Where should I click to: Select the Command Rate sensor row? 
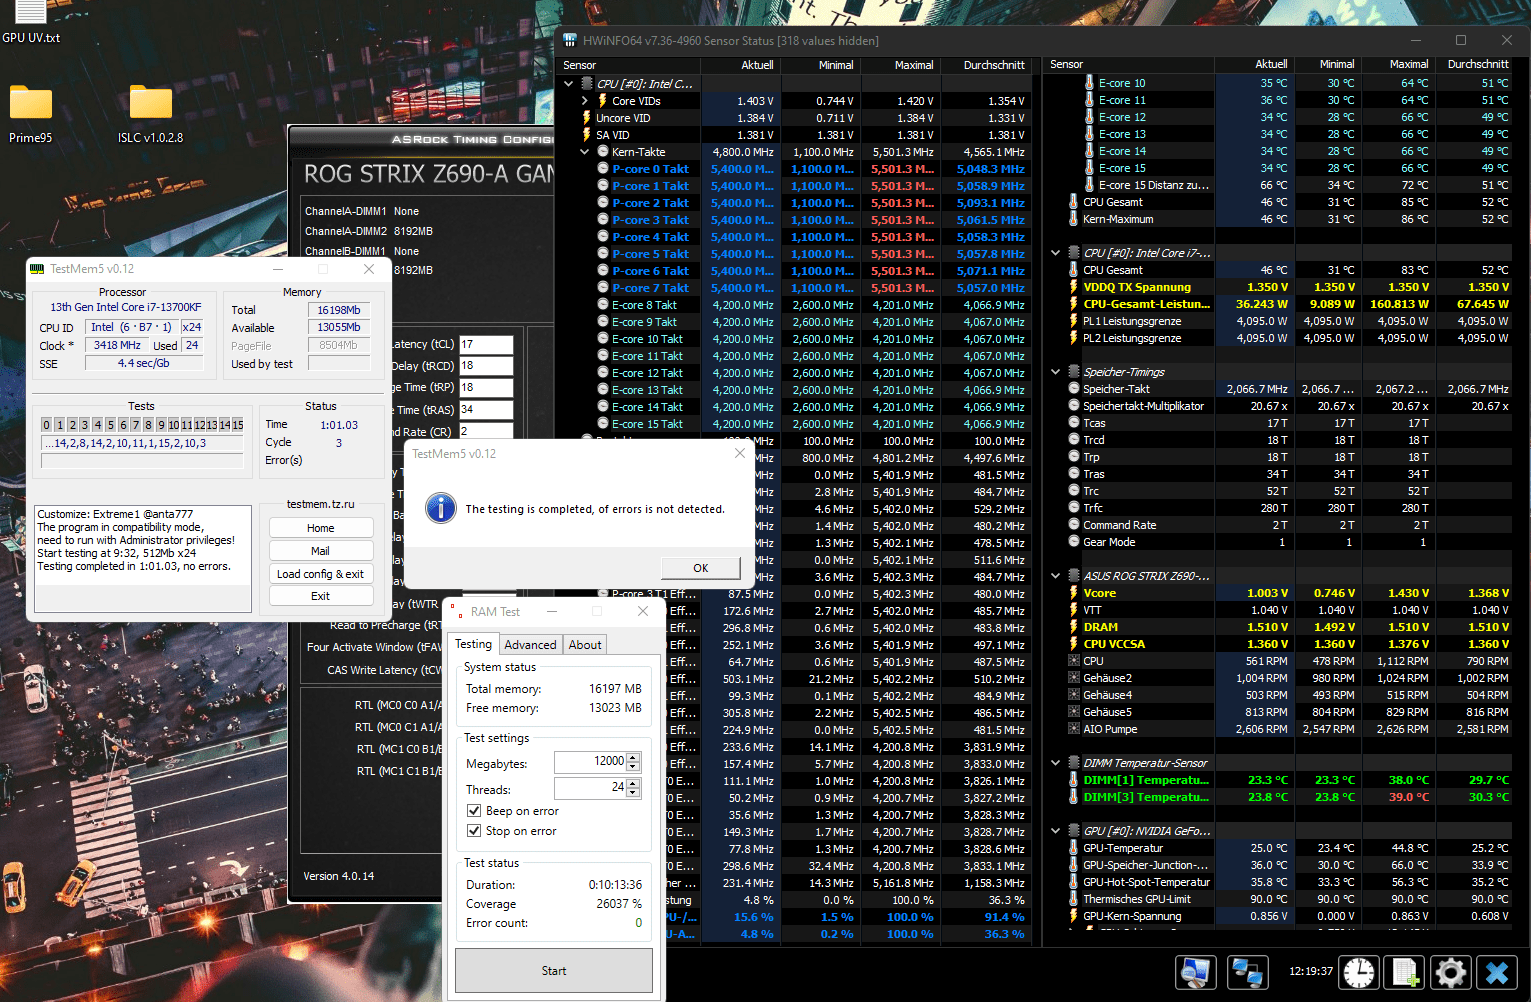[x=1288, y=525]
